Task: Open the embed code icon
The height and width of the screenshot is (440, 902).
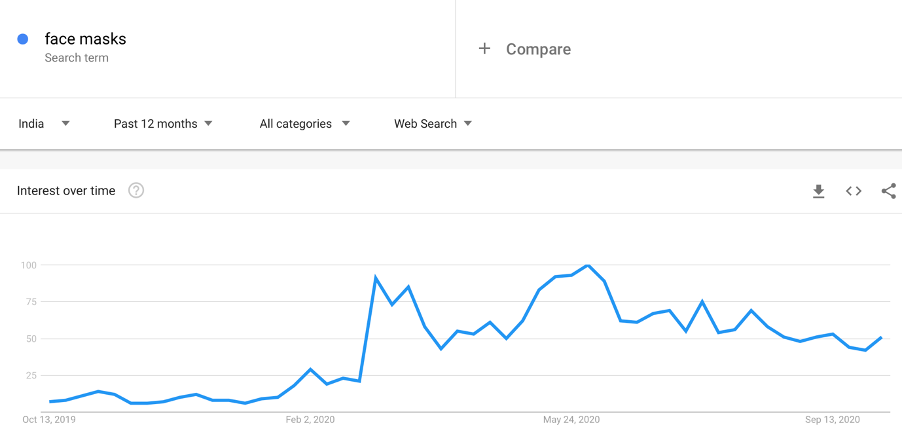Action: click(854, 191)
